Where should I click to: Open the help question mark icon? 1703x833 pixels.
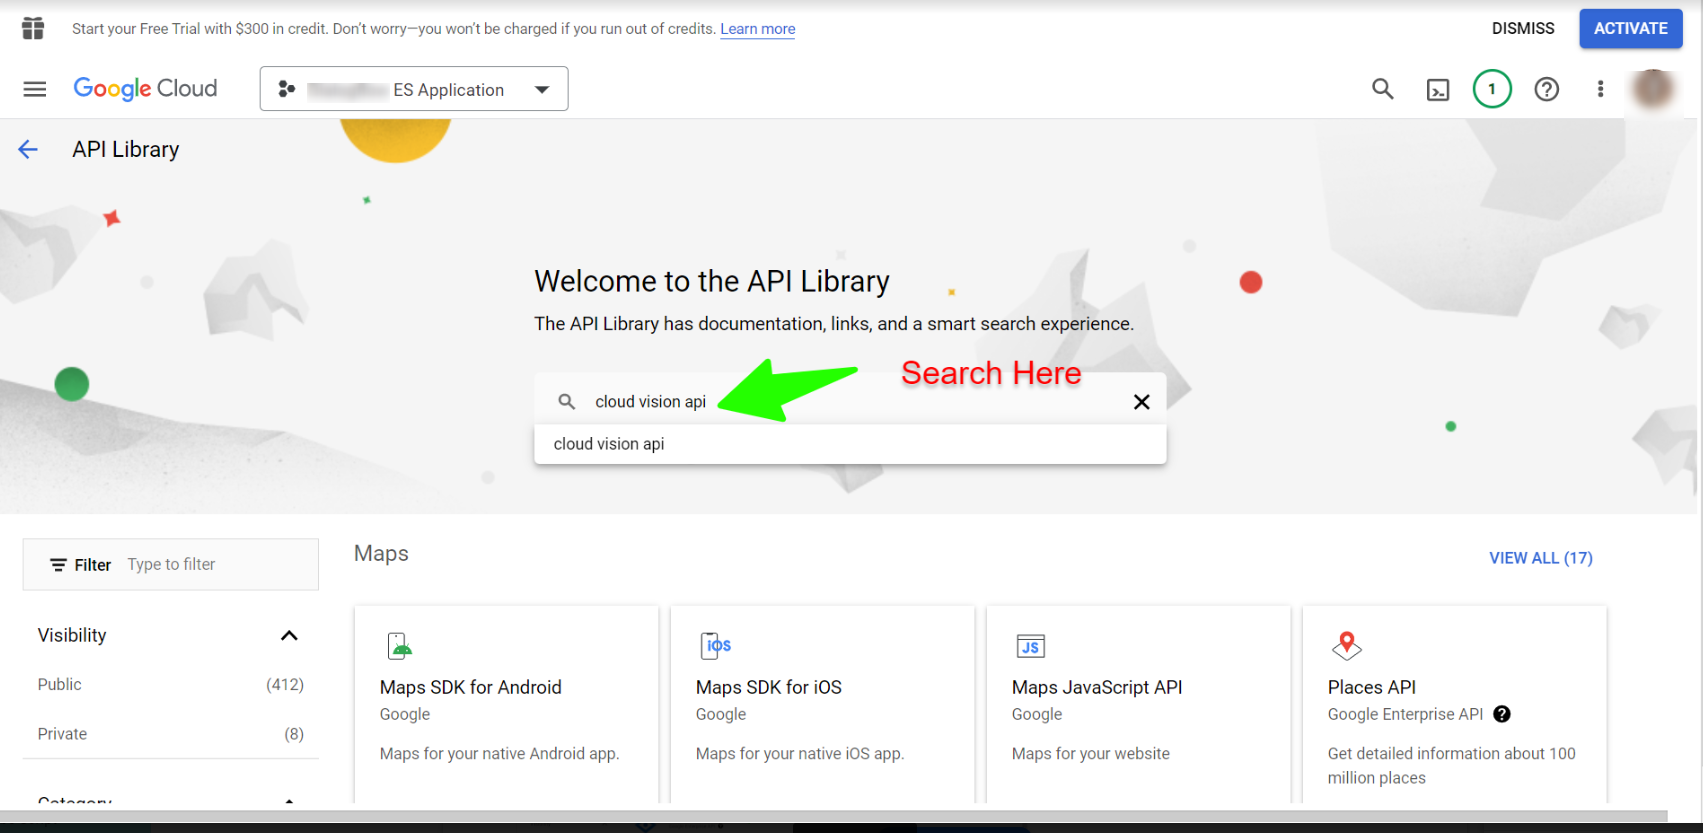tap(1547, 89)
